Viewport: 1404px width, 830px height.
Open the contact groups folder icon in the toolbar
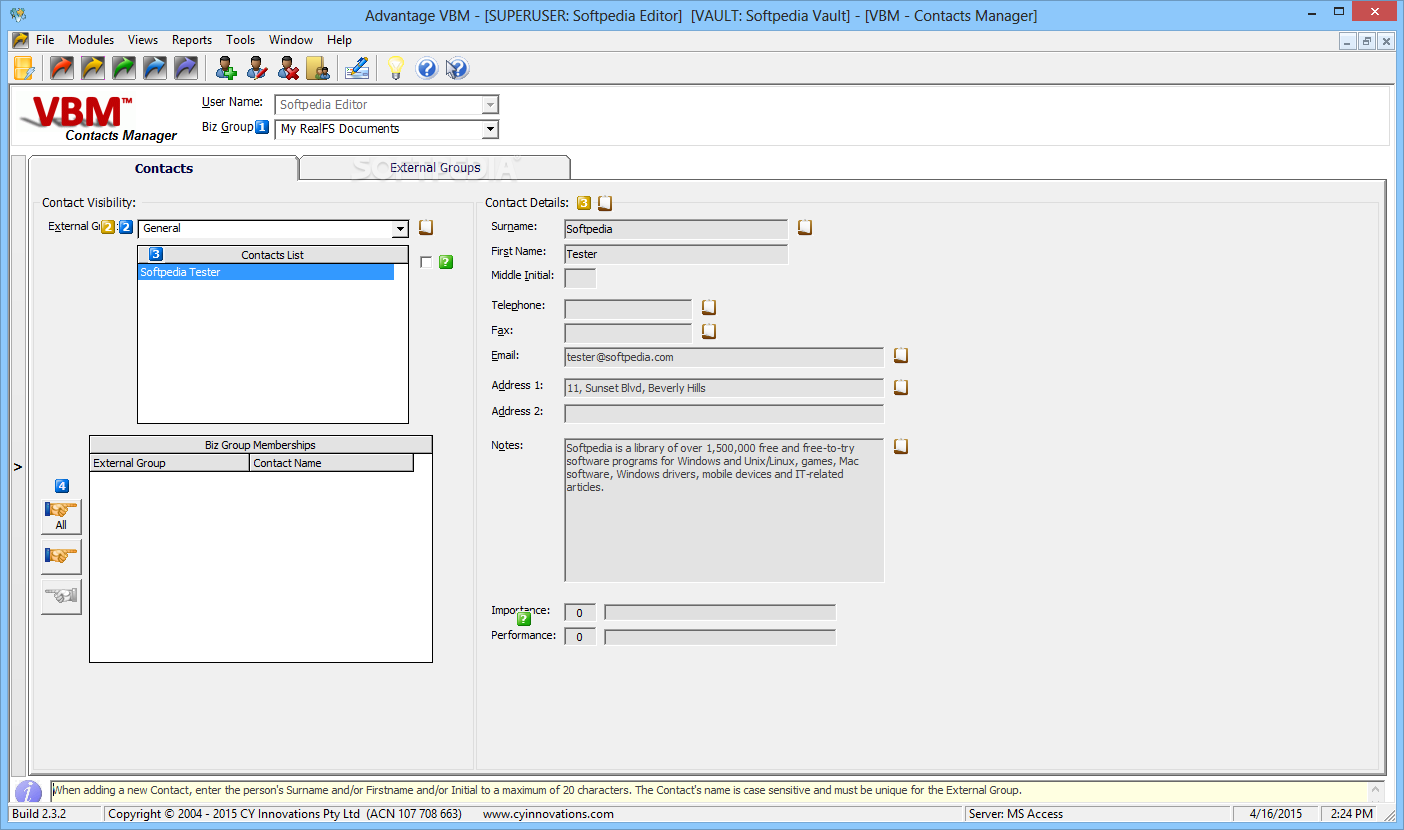(318, 68)
